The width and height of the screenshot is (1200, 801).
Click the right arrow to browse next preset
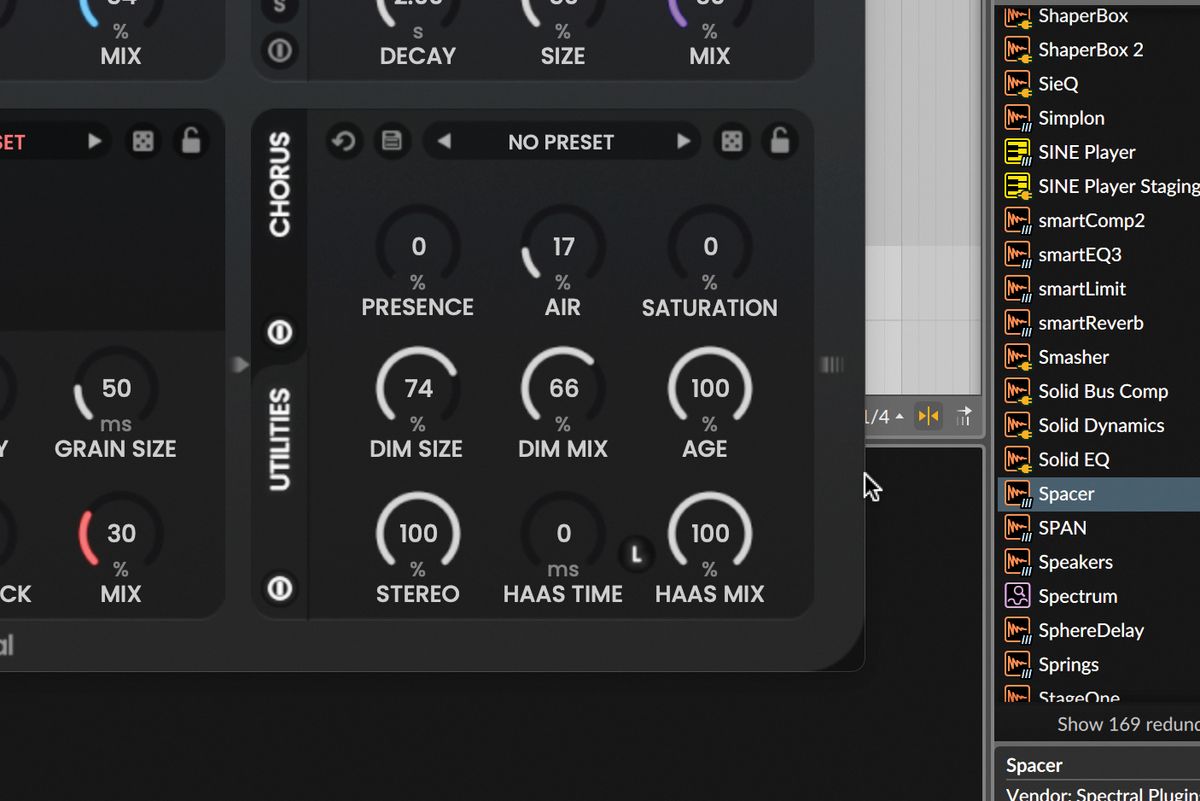click(x=685, y=141)
